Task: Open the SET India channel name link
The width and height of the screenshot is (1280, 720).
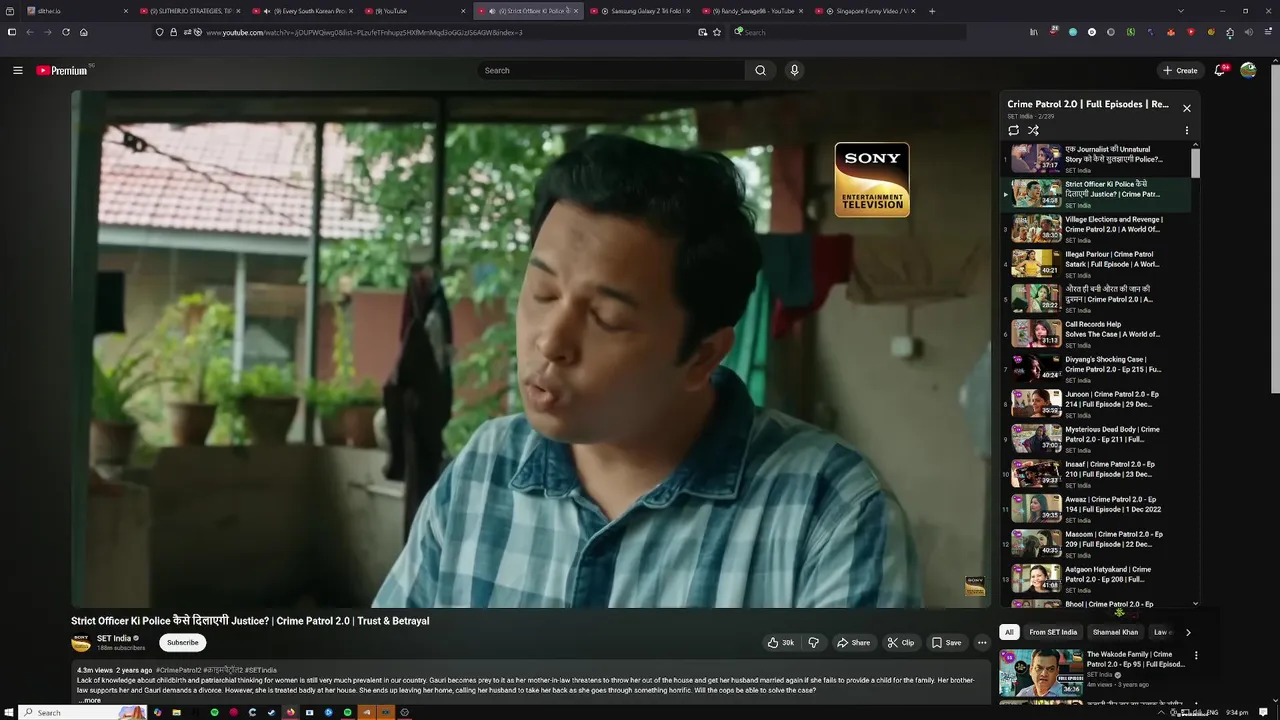Action: (114, 638)
